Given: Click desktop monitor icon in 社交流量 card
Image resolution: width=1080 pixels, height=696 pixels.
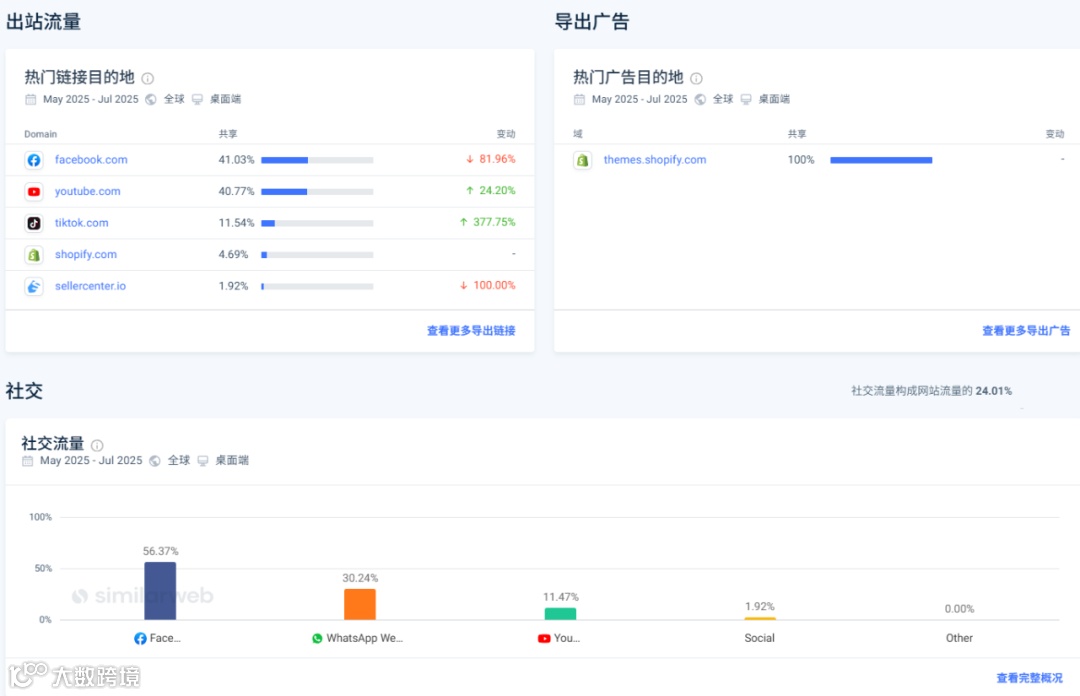Looking at the screenshot, I should click(202, 460).
